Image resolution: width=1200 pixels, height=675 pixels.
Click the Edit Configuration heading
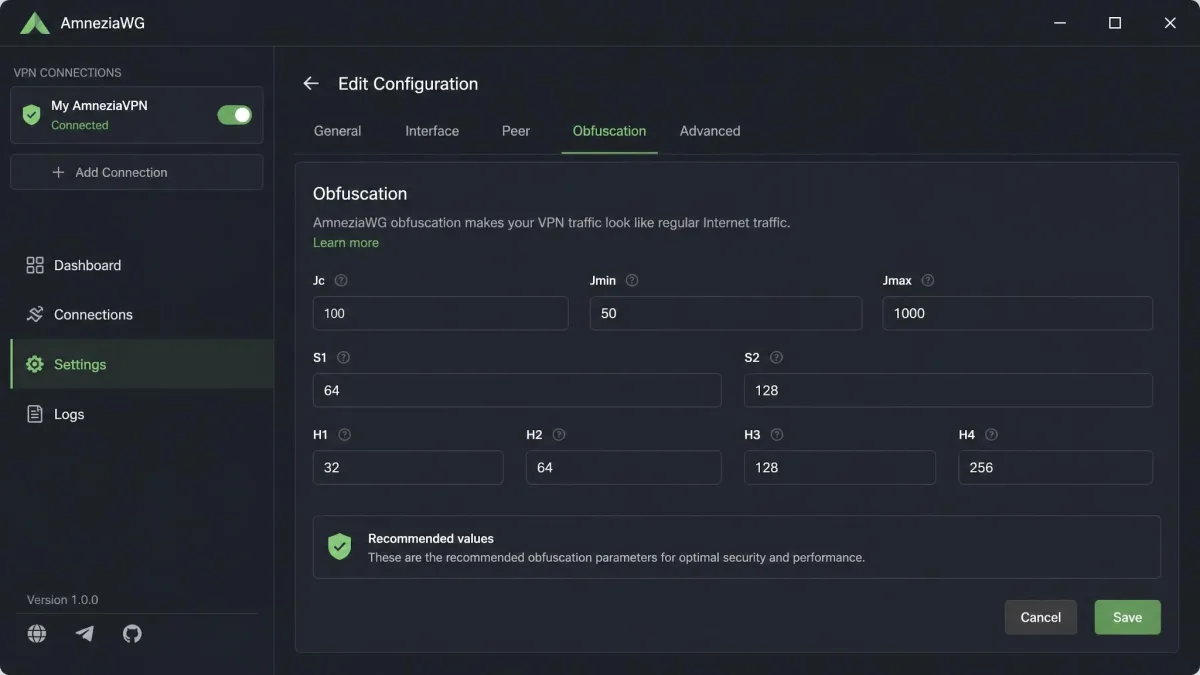(408, 84)
